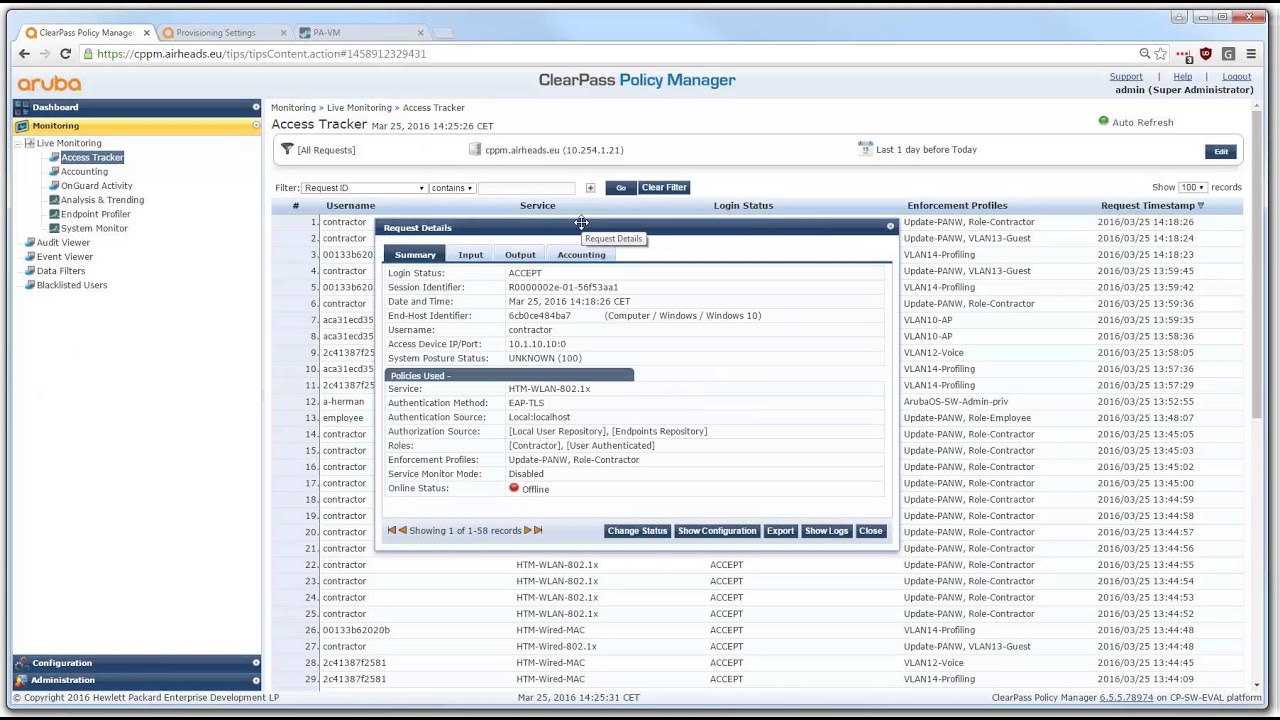The image size is (1280, 720).
Task: Click the Logout link
Action: point(1236,77)
